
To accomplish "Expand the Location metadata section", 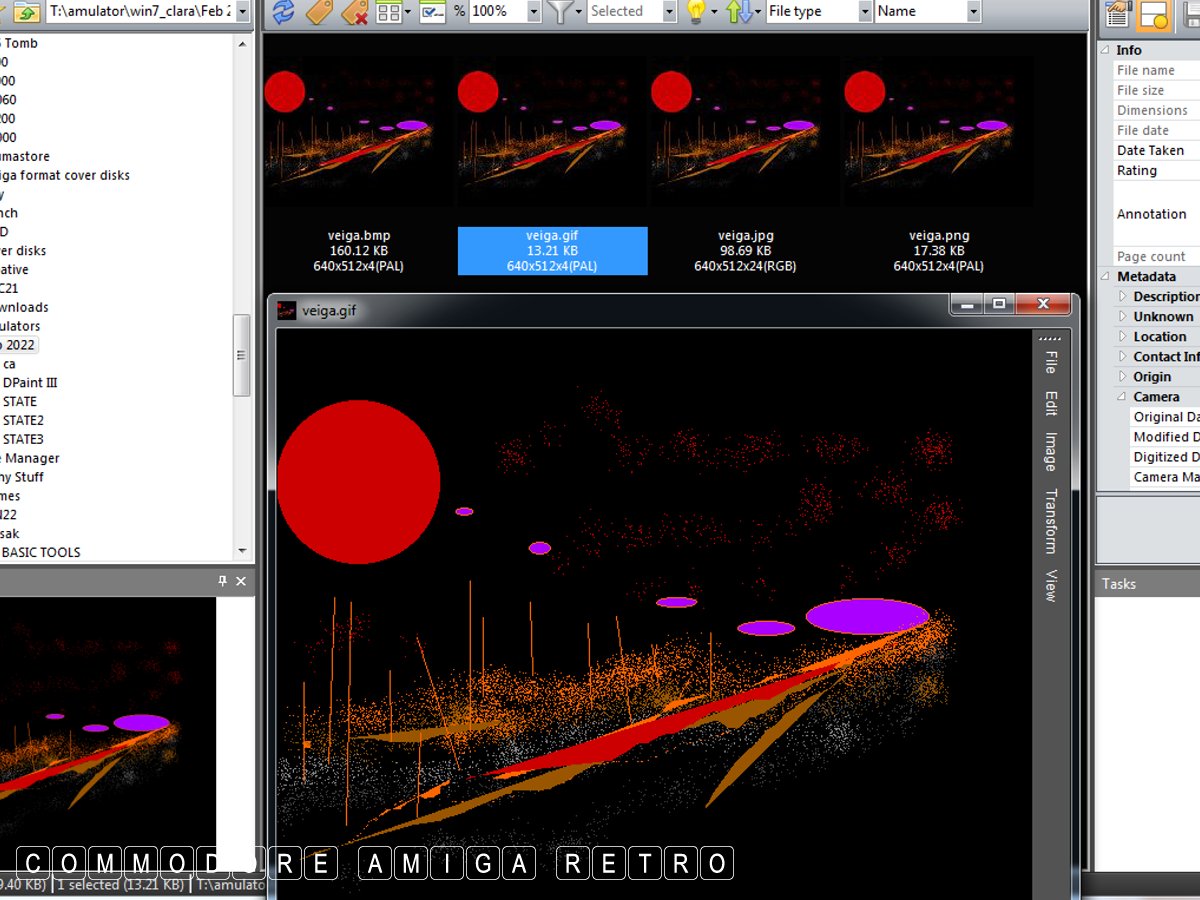I will 1123,337.
